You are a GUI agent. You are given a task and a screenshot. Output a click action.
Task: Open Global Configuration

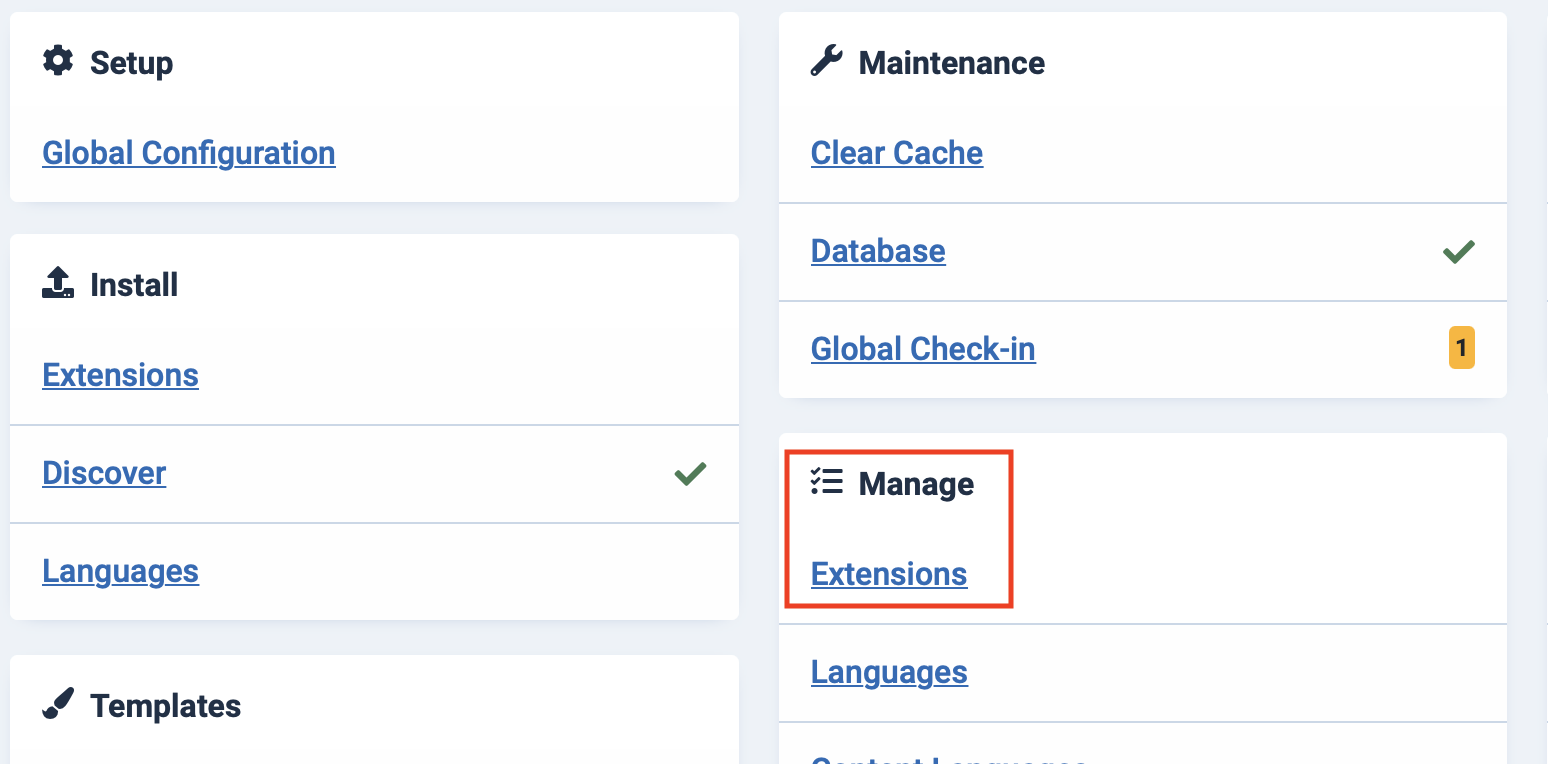pos(188,153)
